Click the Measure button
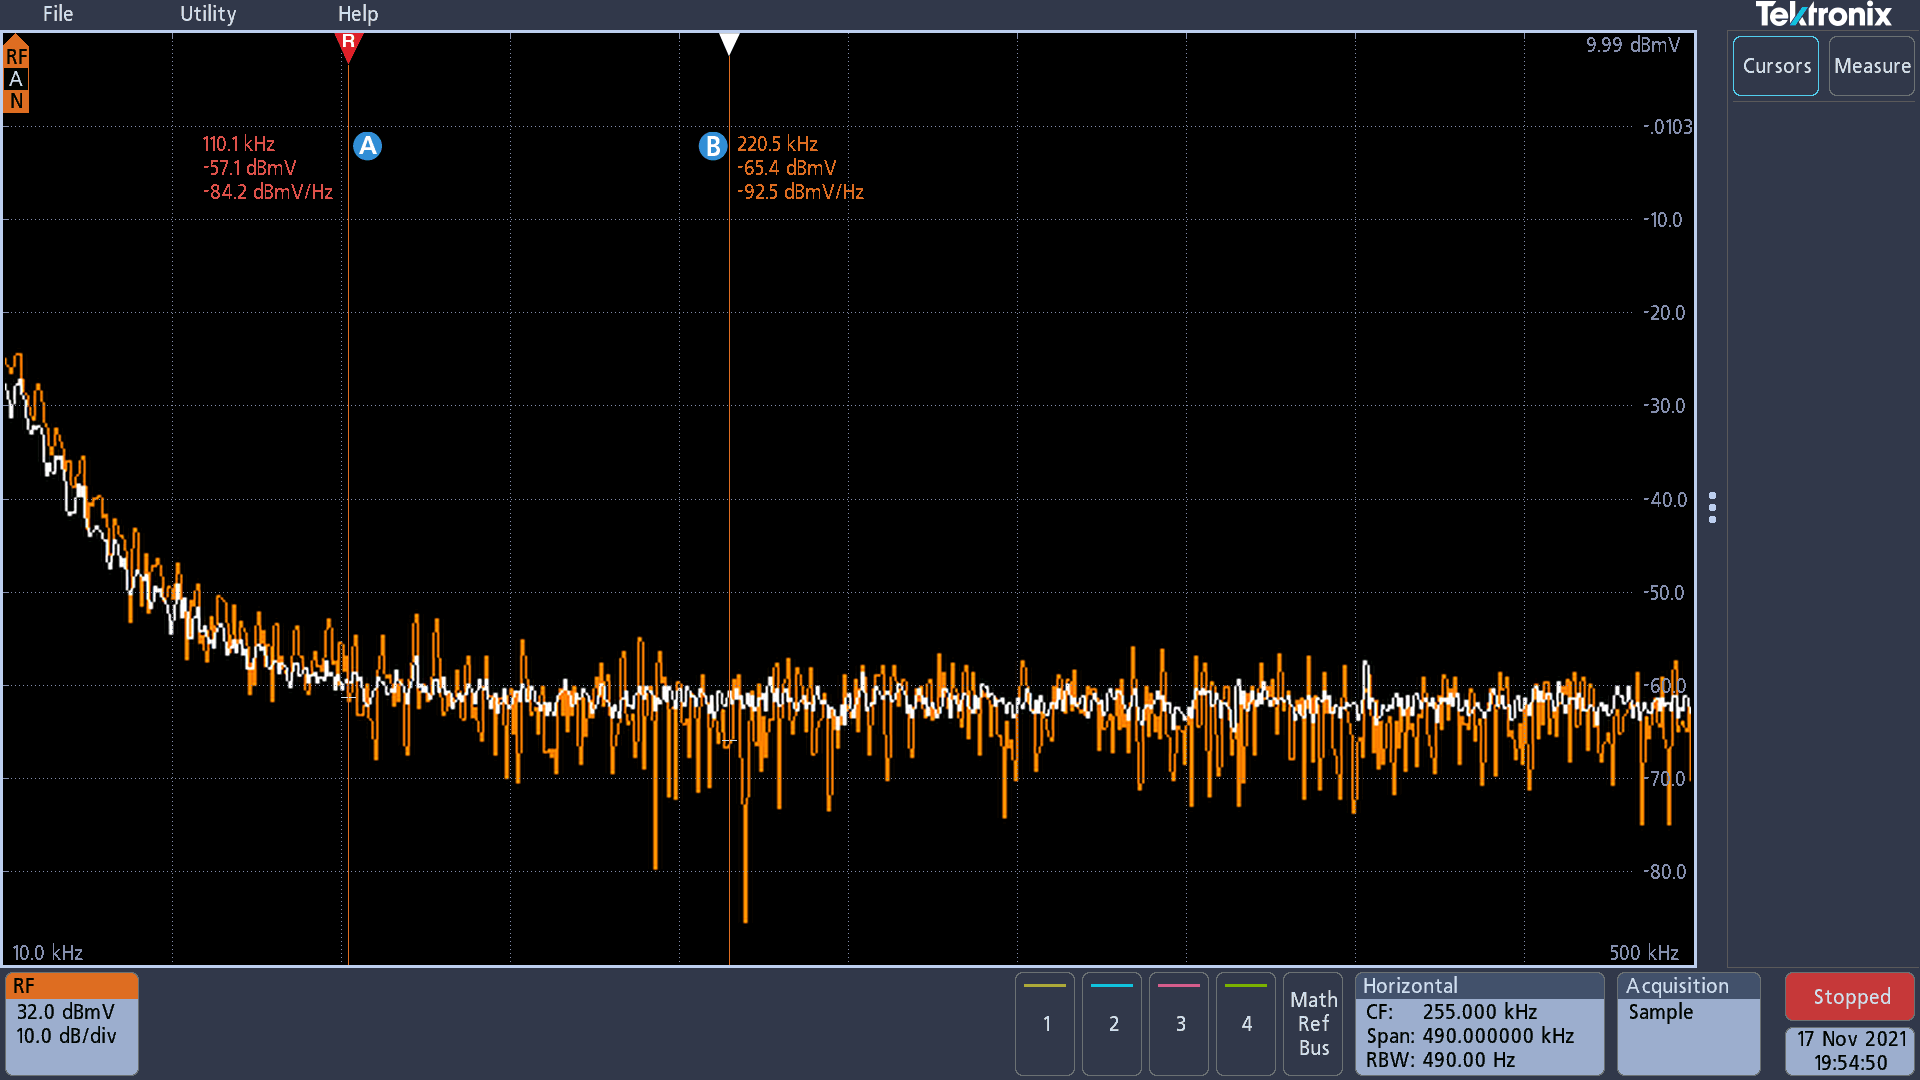 [x=1872, y=66]
